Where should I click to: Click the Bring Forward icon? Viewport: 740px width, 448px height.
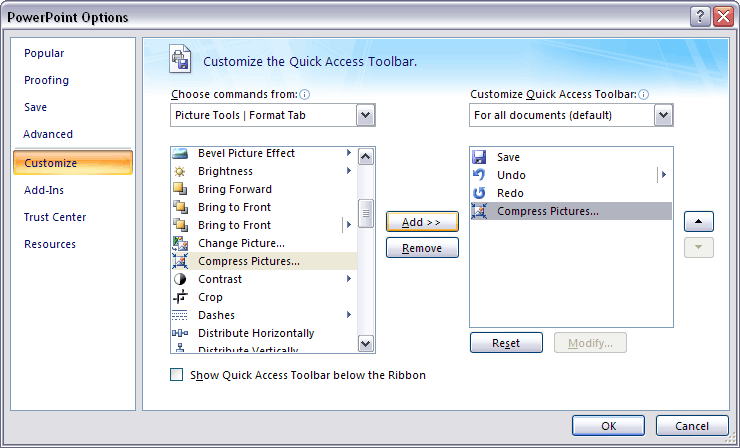click(180, 189)
